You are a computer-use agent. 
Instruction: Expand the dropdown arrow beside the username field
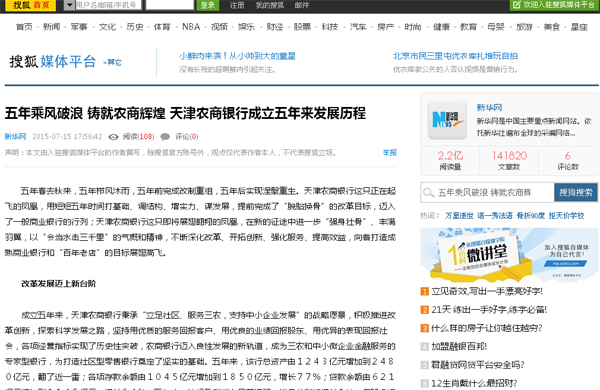69,5
